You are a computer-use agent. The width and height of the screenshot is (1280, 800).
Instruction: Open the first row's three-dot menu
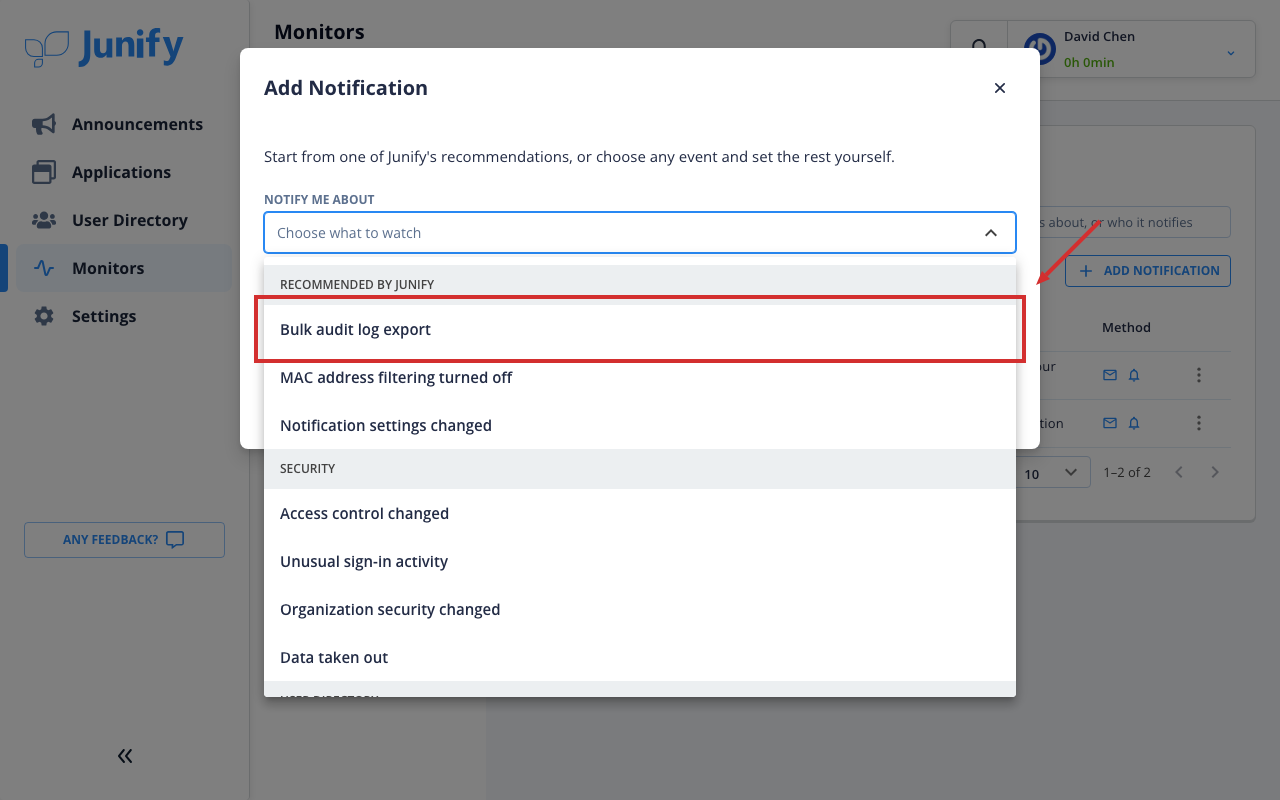tap(1199, 375)
